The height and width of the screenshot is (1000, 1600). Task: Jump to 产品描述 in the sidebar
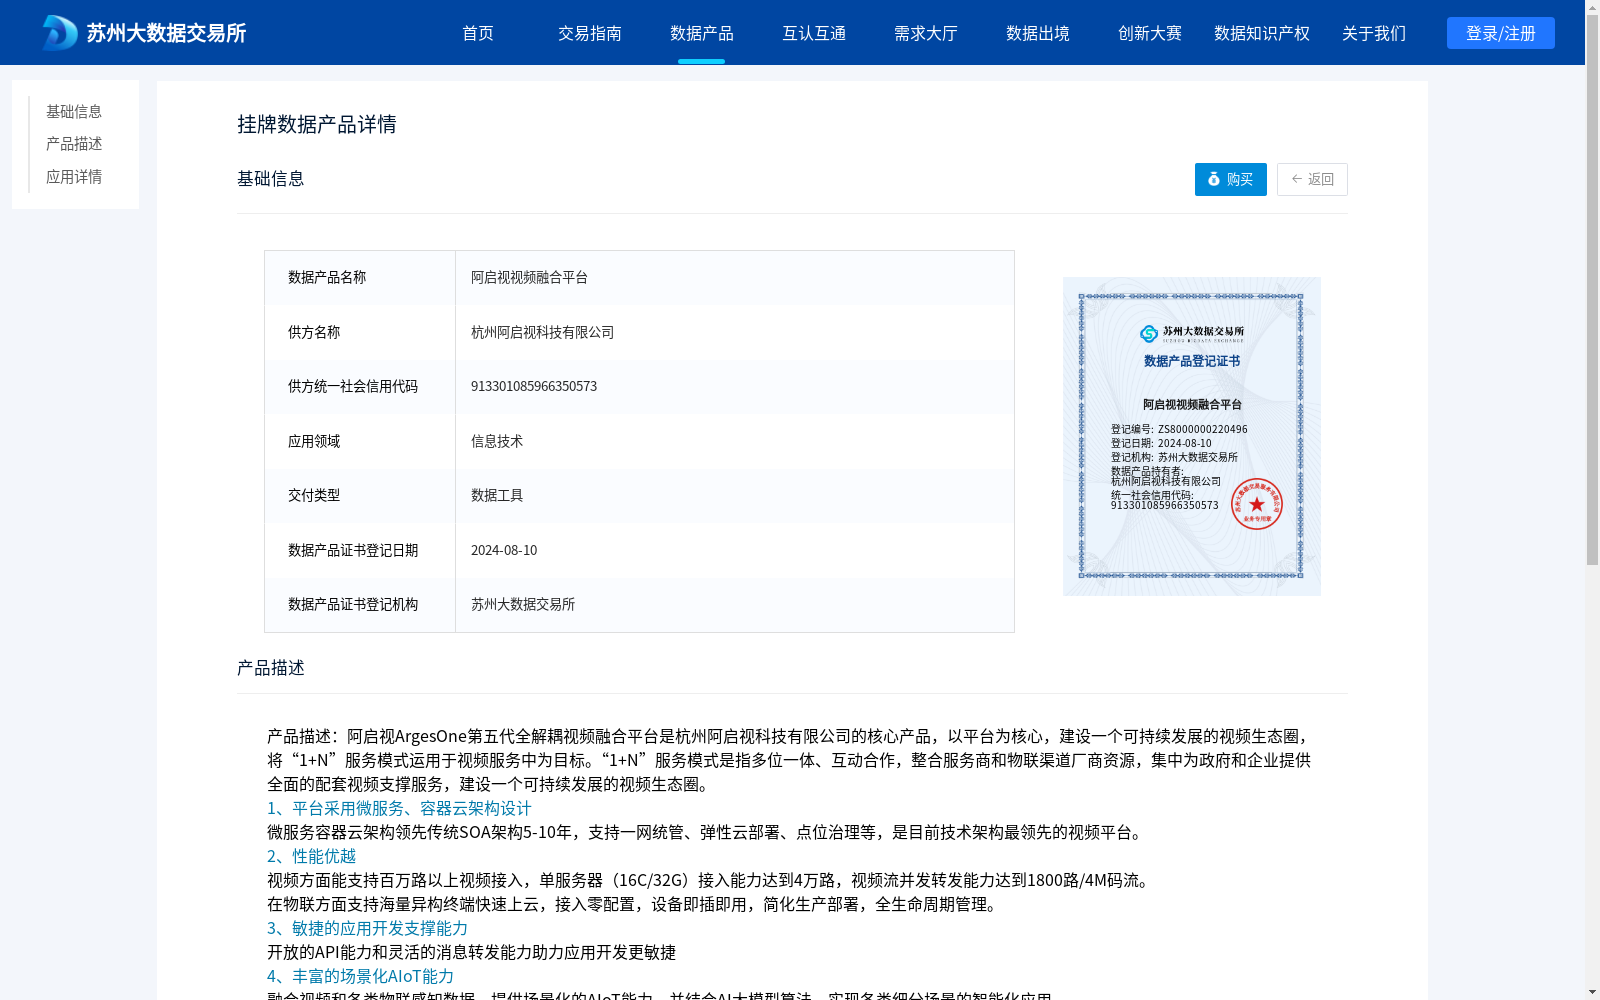(74, 144)
